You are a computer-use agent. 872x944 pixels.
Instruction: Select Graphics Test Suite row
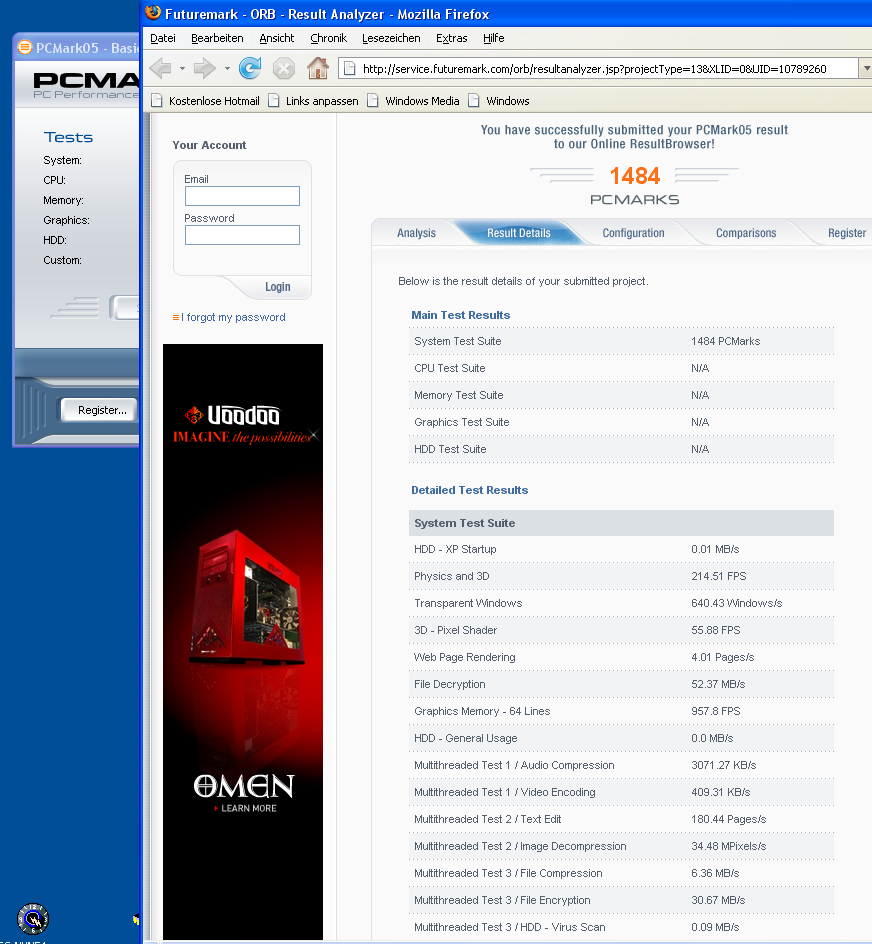coord(621,423)
